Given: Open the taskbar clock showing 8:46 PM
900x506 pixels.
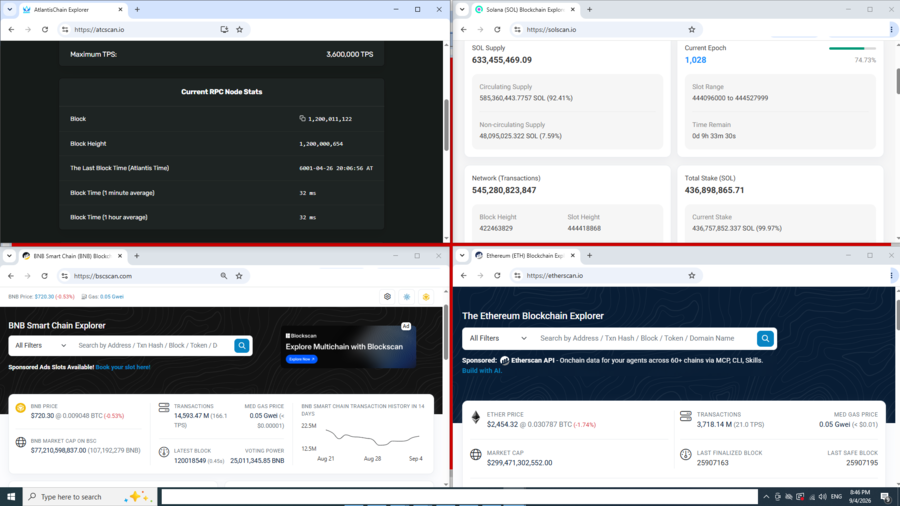Looking at the screenshot, I should coord(860,497).
